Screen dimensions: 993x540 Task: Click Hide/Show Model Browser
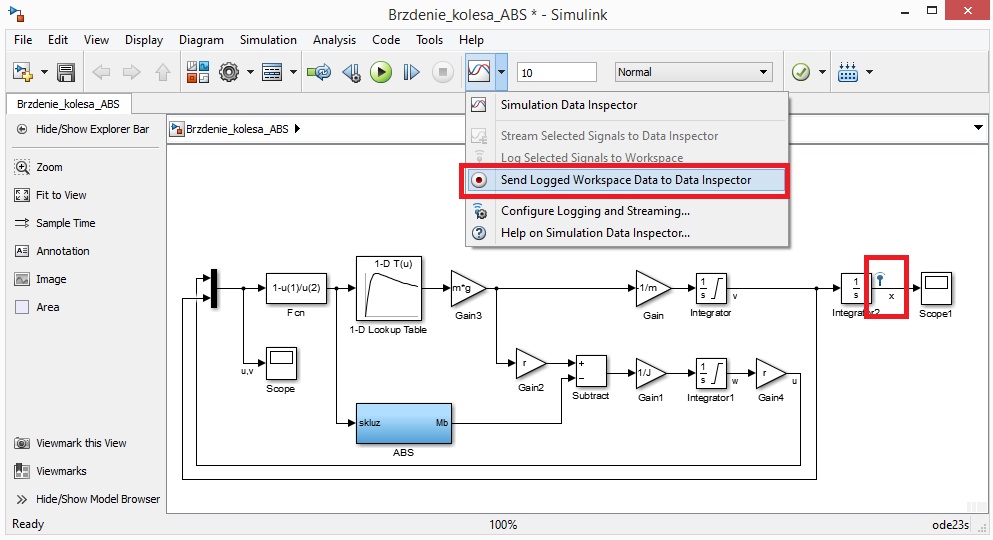[88, 499]
